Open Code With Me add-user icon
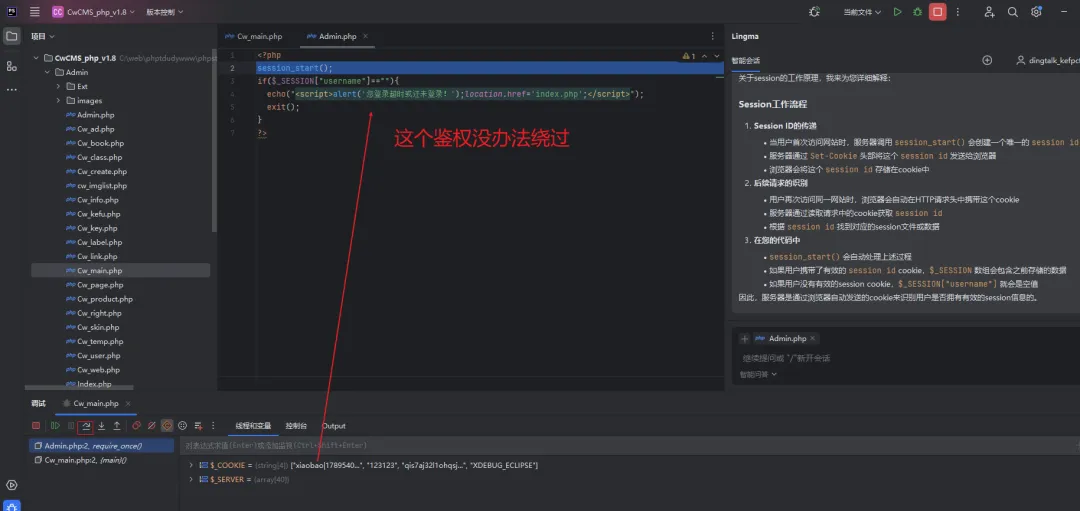This screenshot has height=511, width=1080. point(989,12)
